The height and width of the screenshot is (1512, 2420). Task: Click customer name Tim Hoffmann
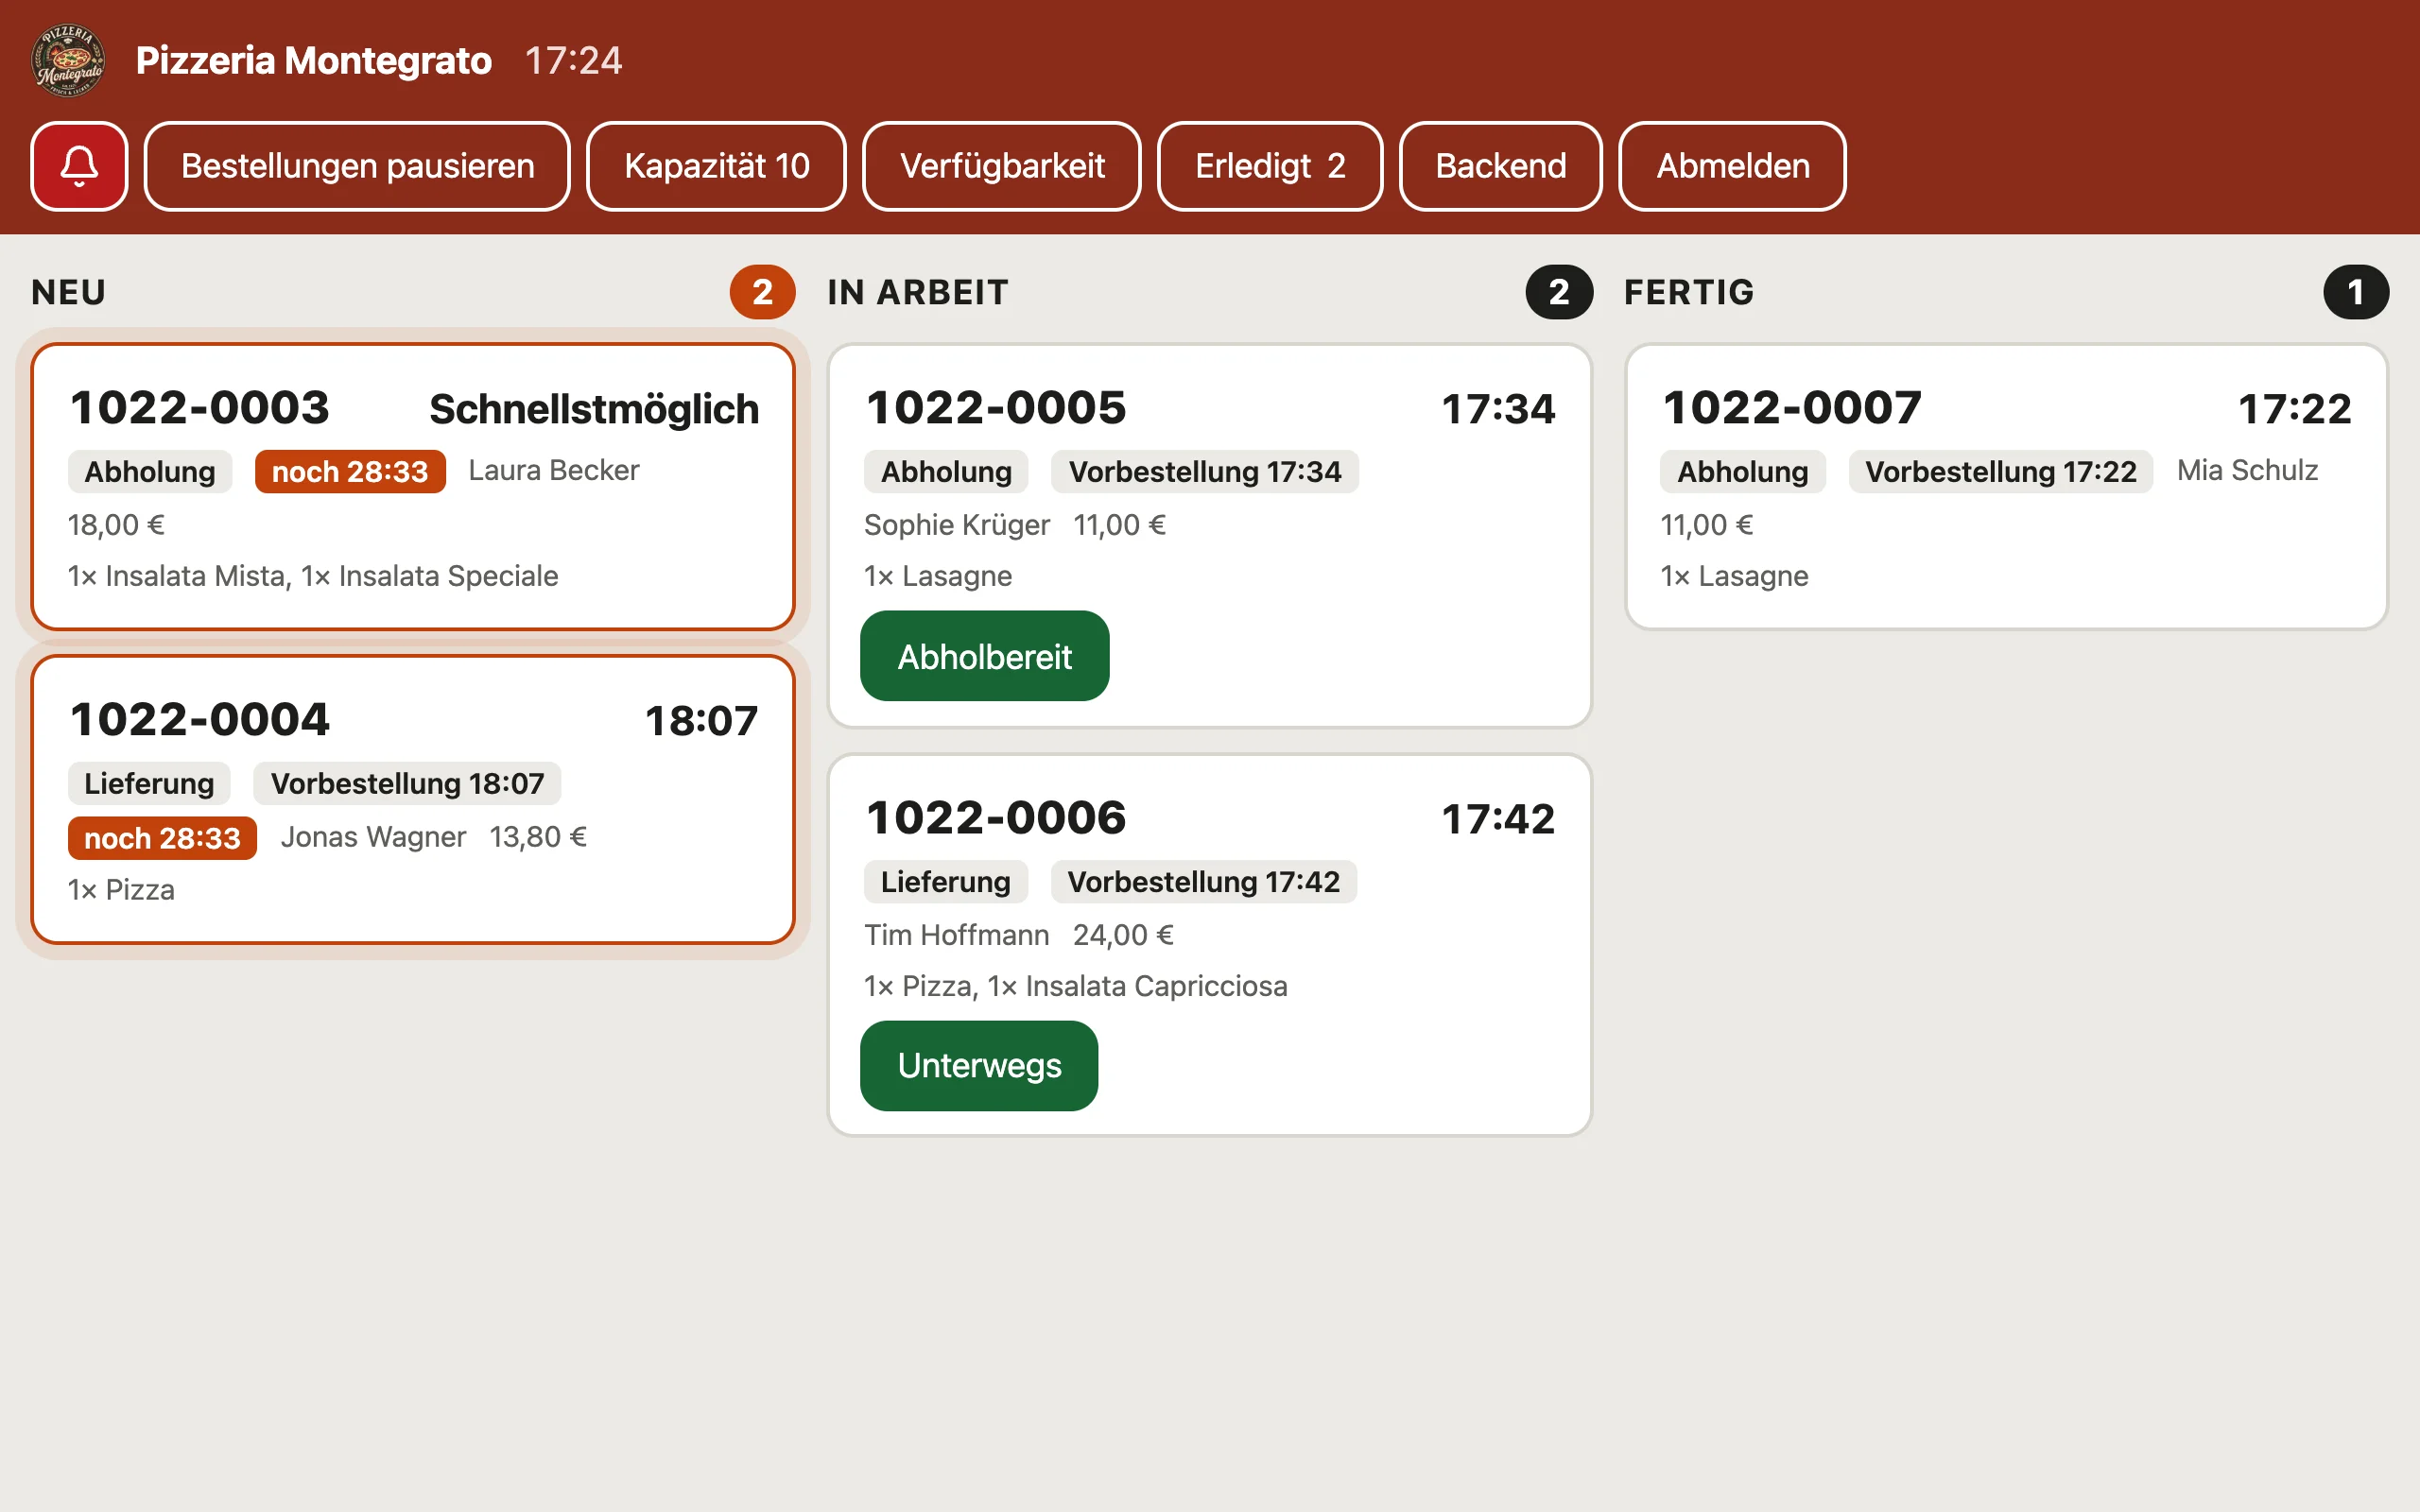957,935
